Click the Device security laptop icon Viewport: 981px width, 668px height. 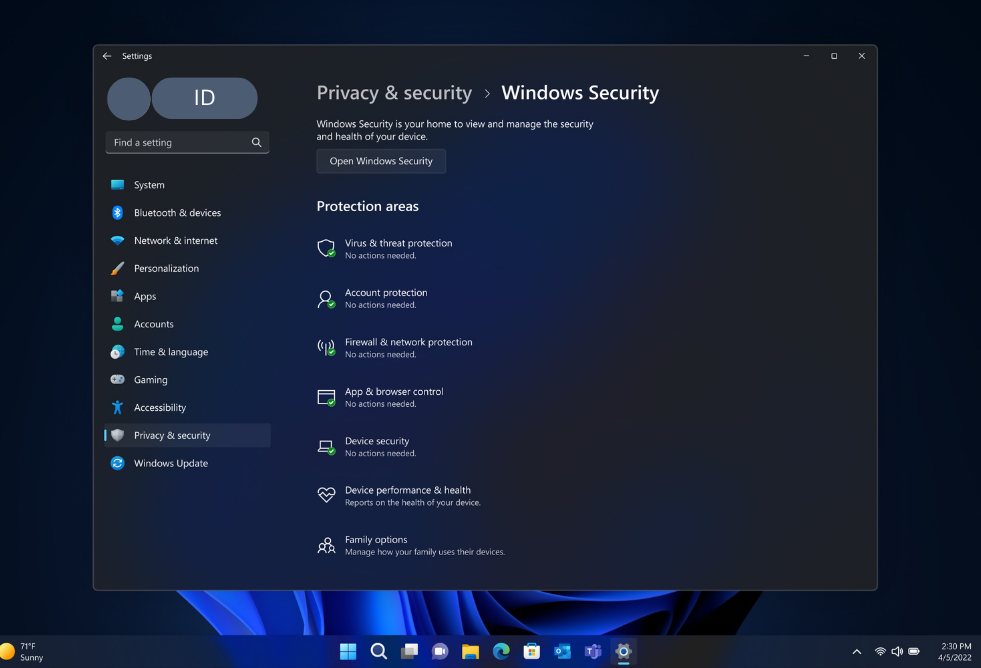326,447
